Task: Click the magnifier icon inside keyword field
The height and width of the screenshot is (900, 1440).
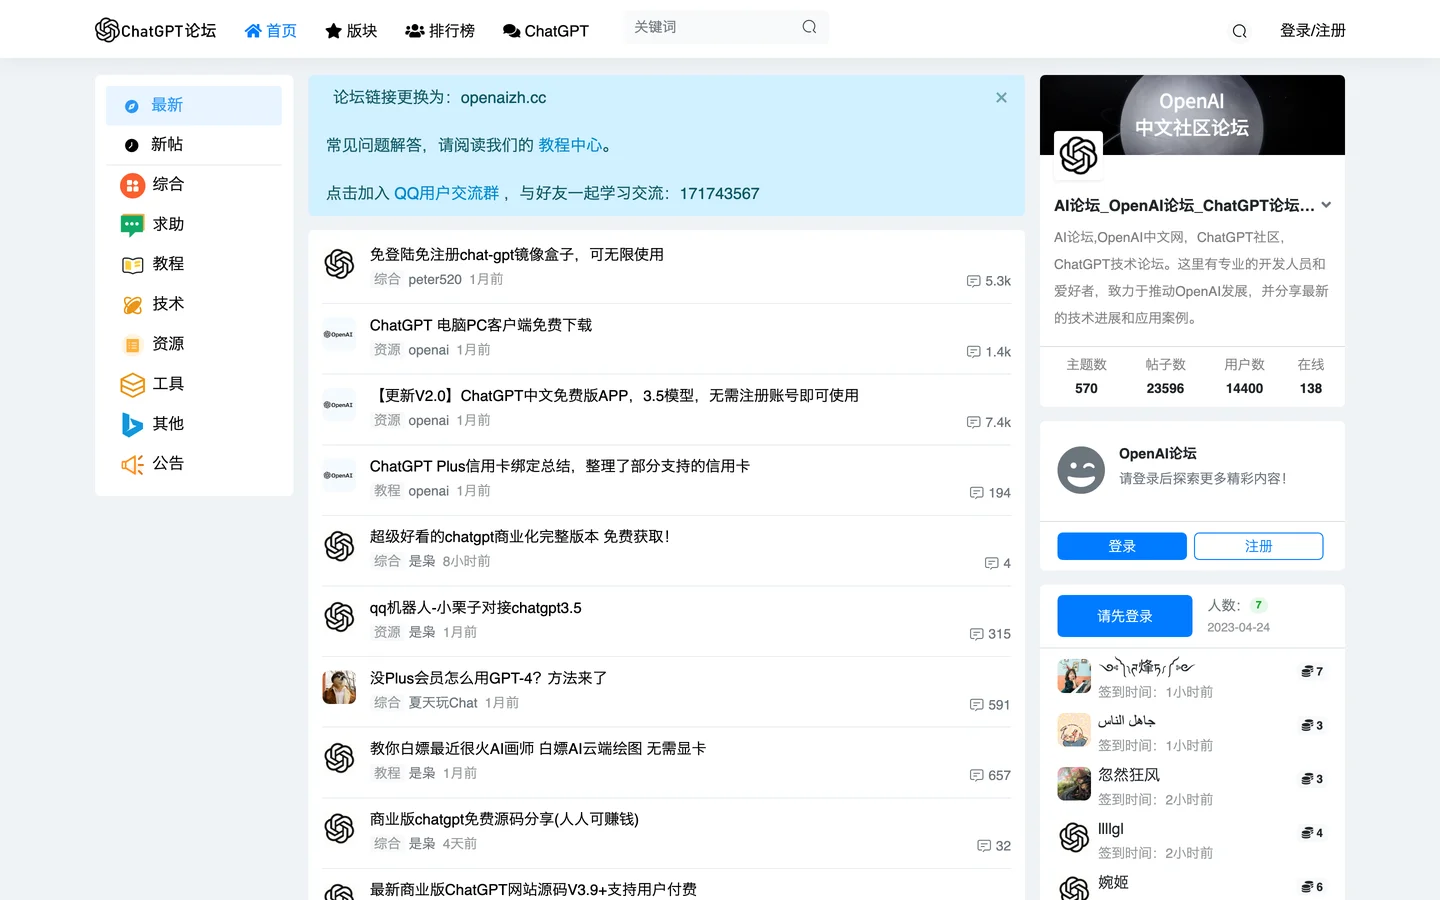Action: (809, 27)
